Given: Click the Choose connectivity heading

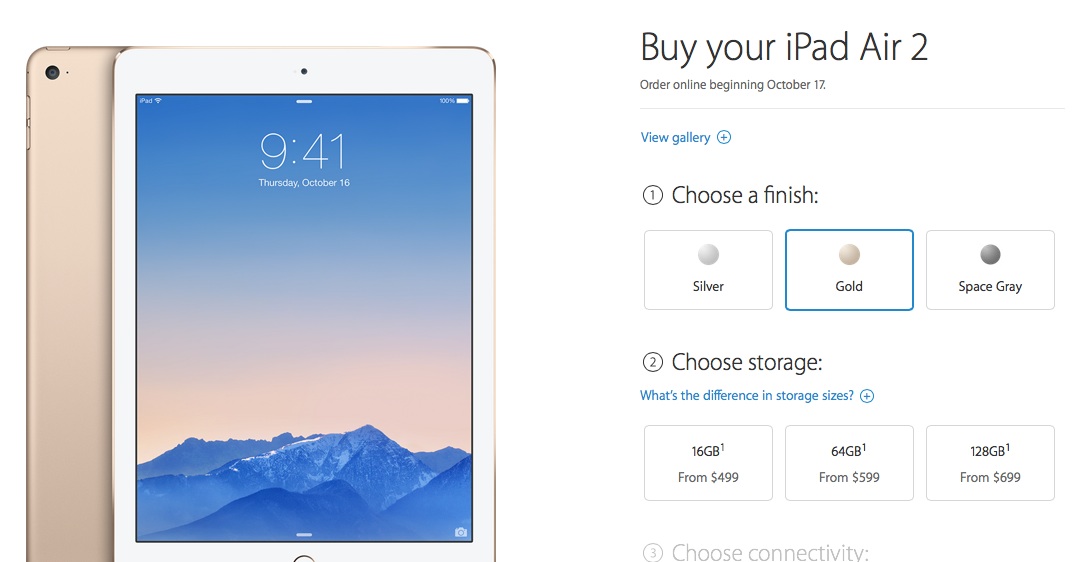Looking at the screenshot, I should [x=770, y=552].
